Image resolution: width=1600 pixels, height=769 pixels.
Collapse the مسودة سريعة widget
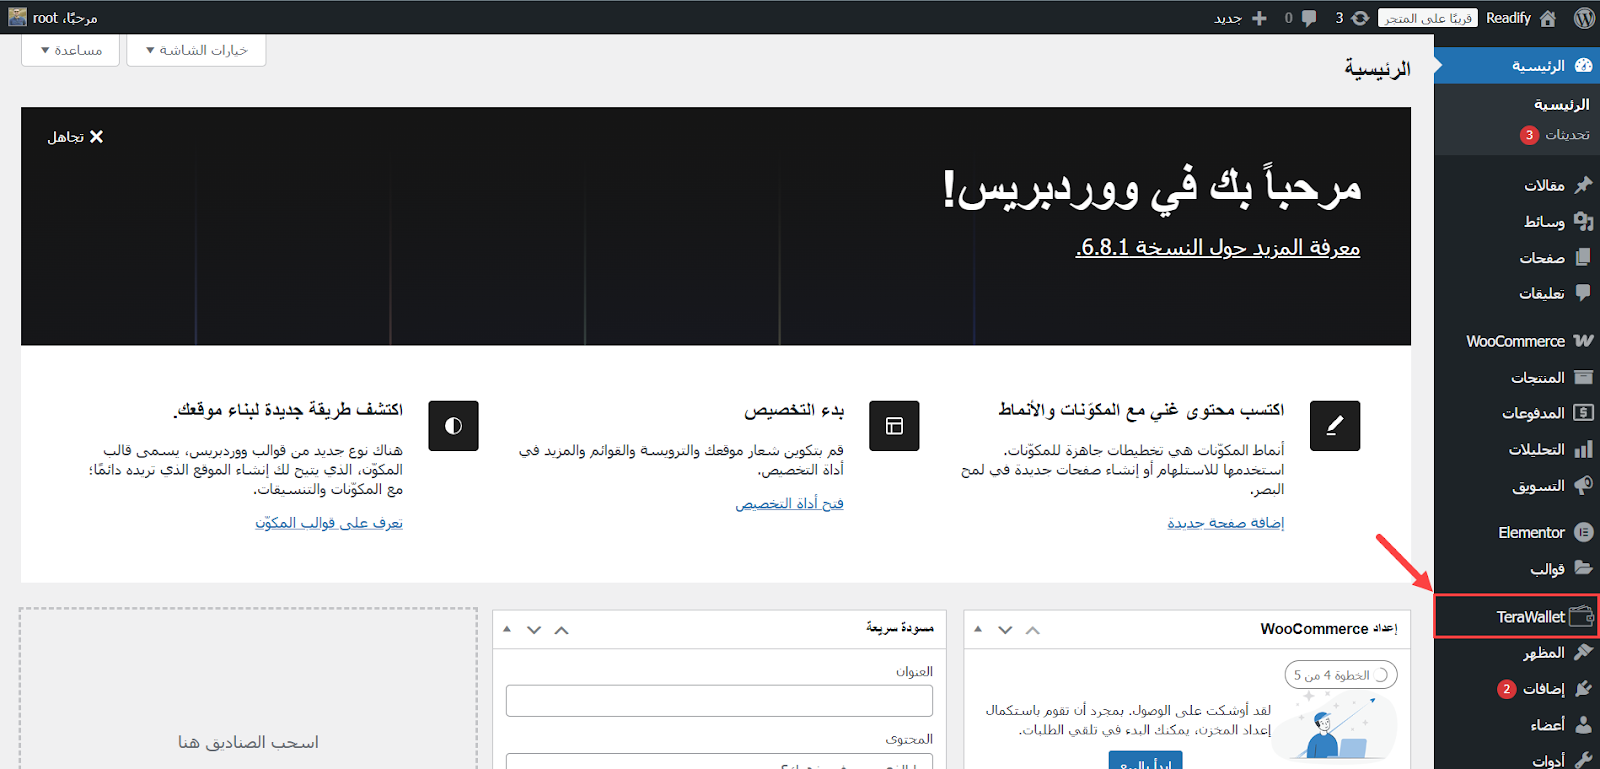(x=507, y=629)
